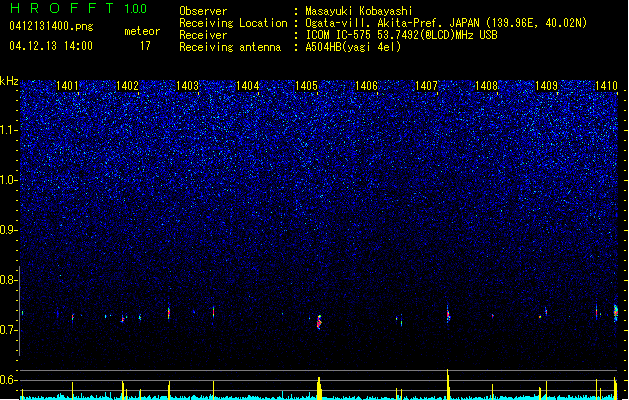Click the meteor echo just after 1407
This screenshot has width=629, height=400.
click(x=448, y=314)
